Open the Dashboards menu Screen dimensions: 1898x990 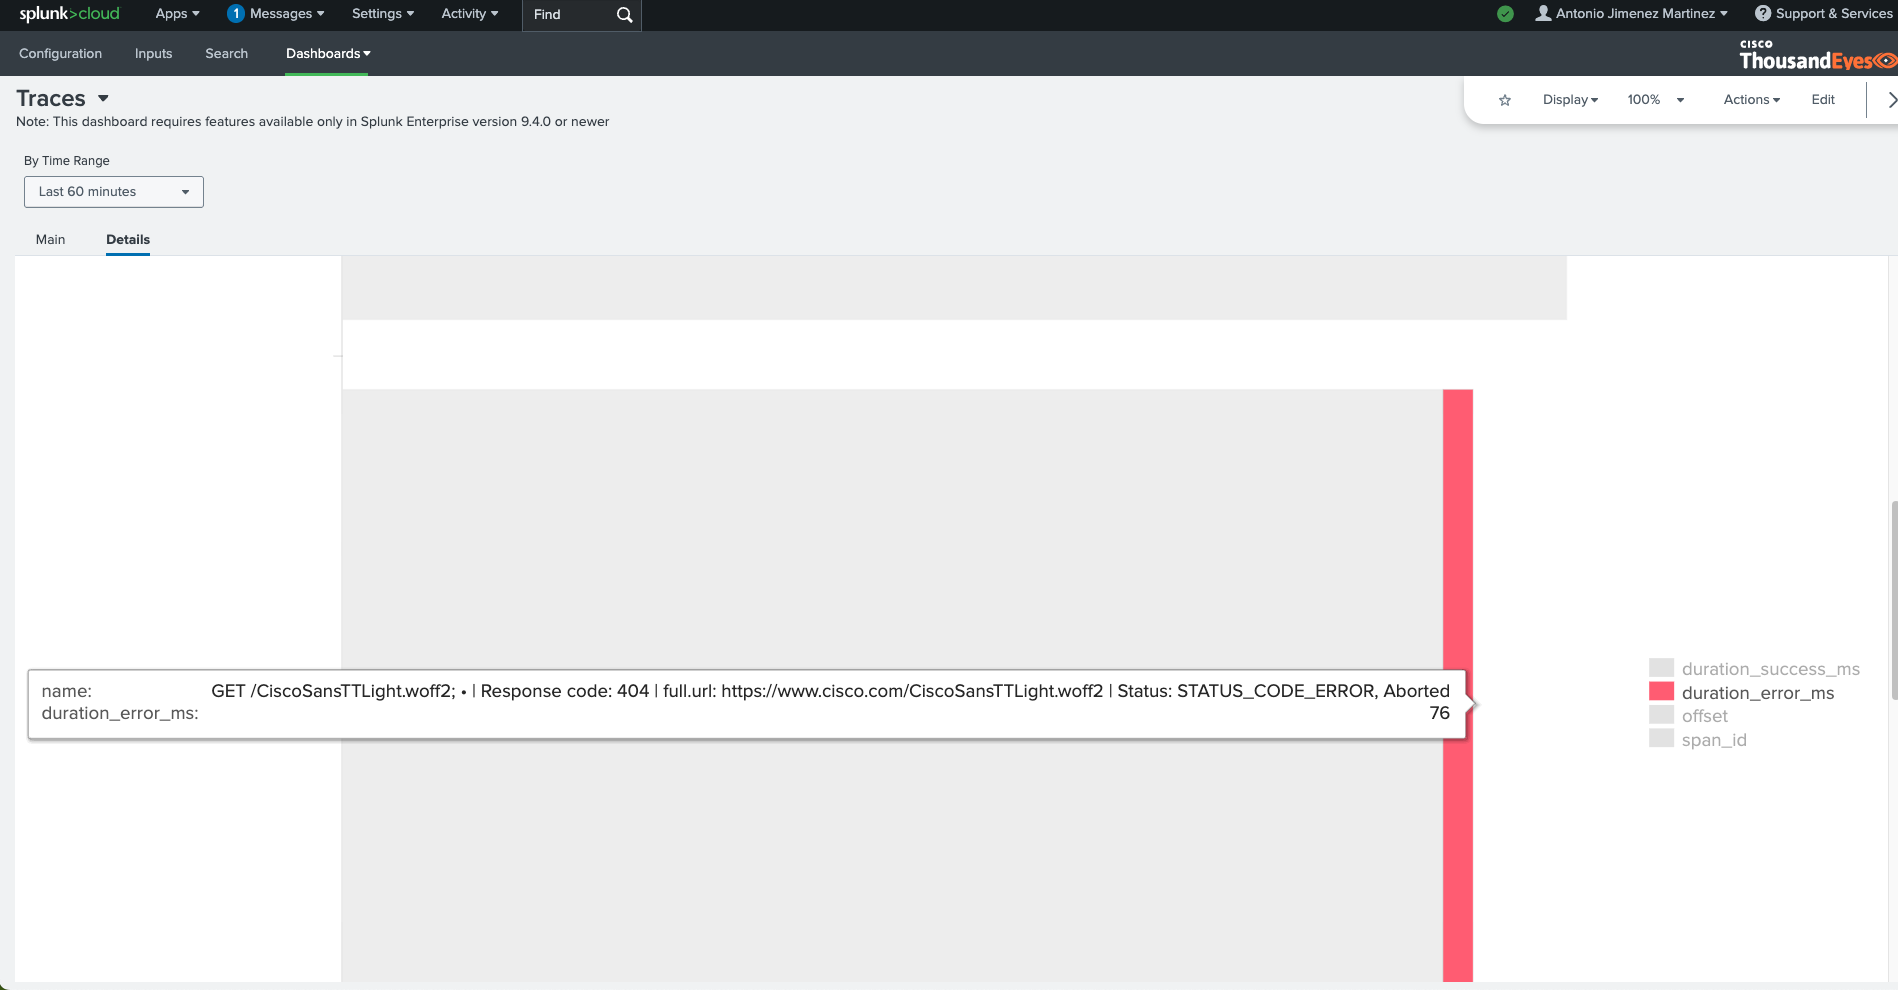pyautogui.click(x=327, y=54)
